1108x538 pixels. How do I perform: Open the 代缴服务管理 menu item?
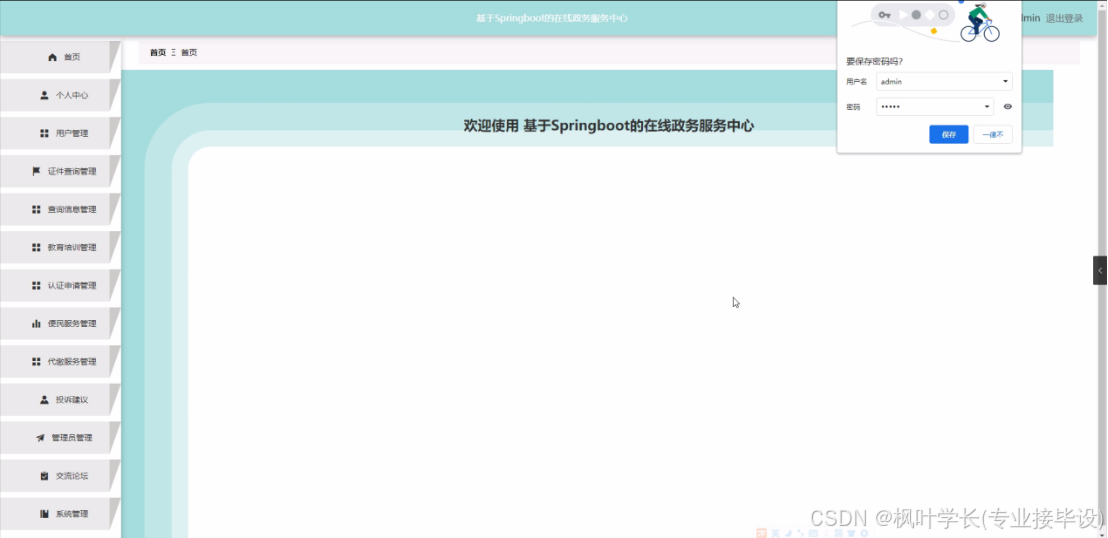coord(60,362)
